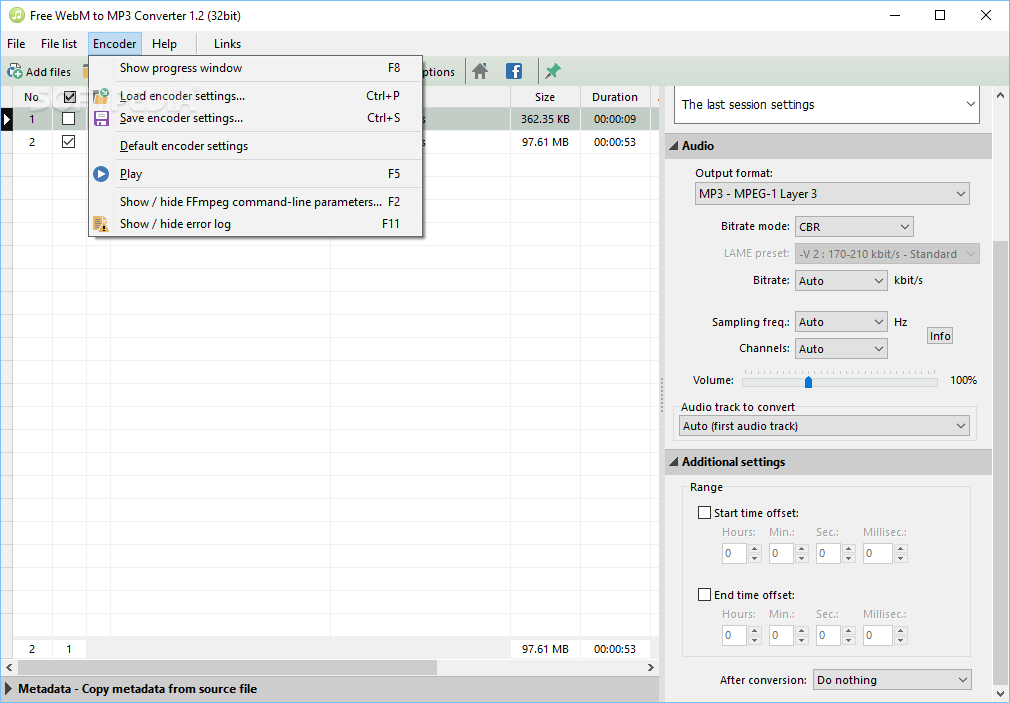Screen dimensions: 1010x703
Task: Open the After conversion dropdown
Action: [x=892, y=680]
